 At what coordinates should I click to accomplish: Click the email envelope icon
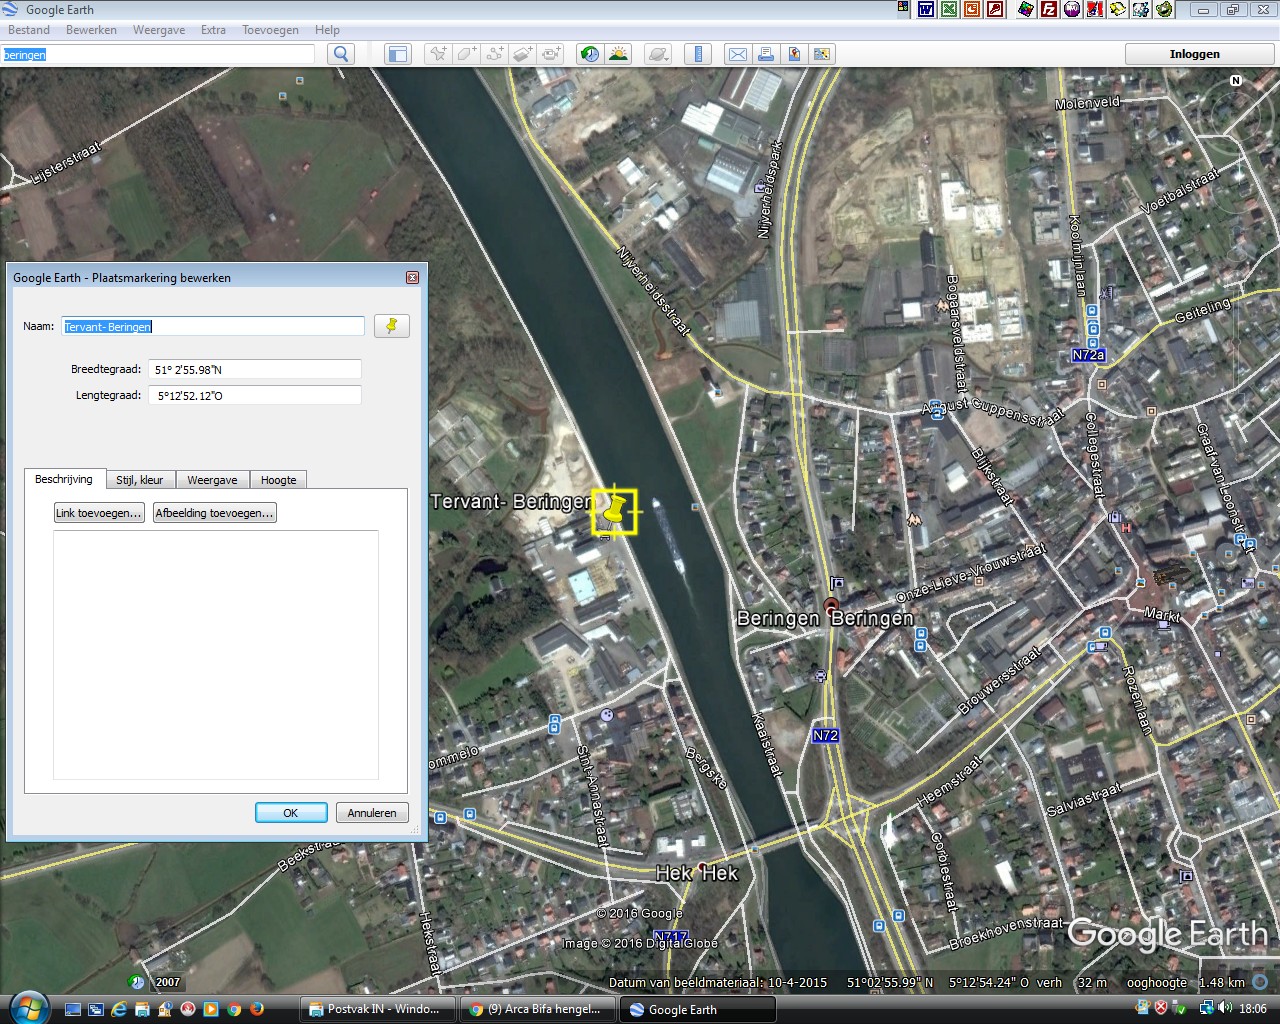(737, 54)
